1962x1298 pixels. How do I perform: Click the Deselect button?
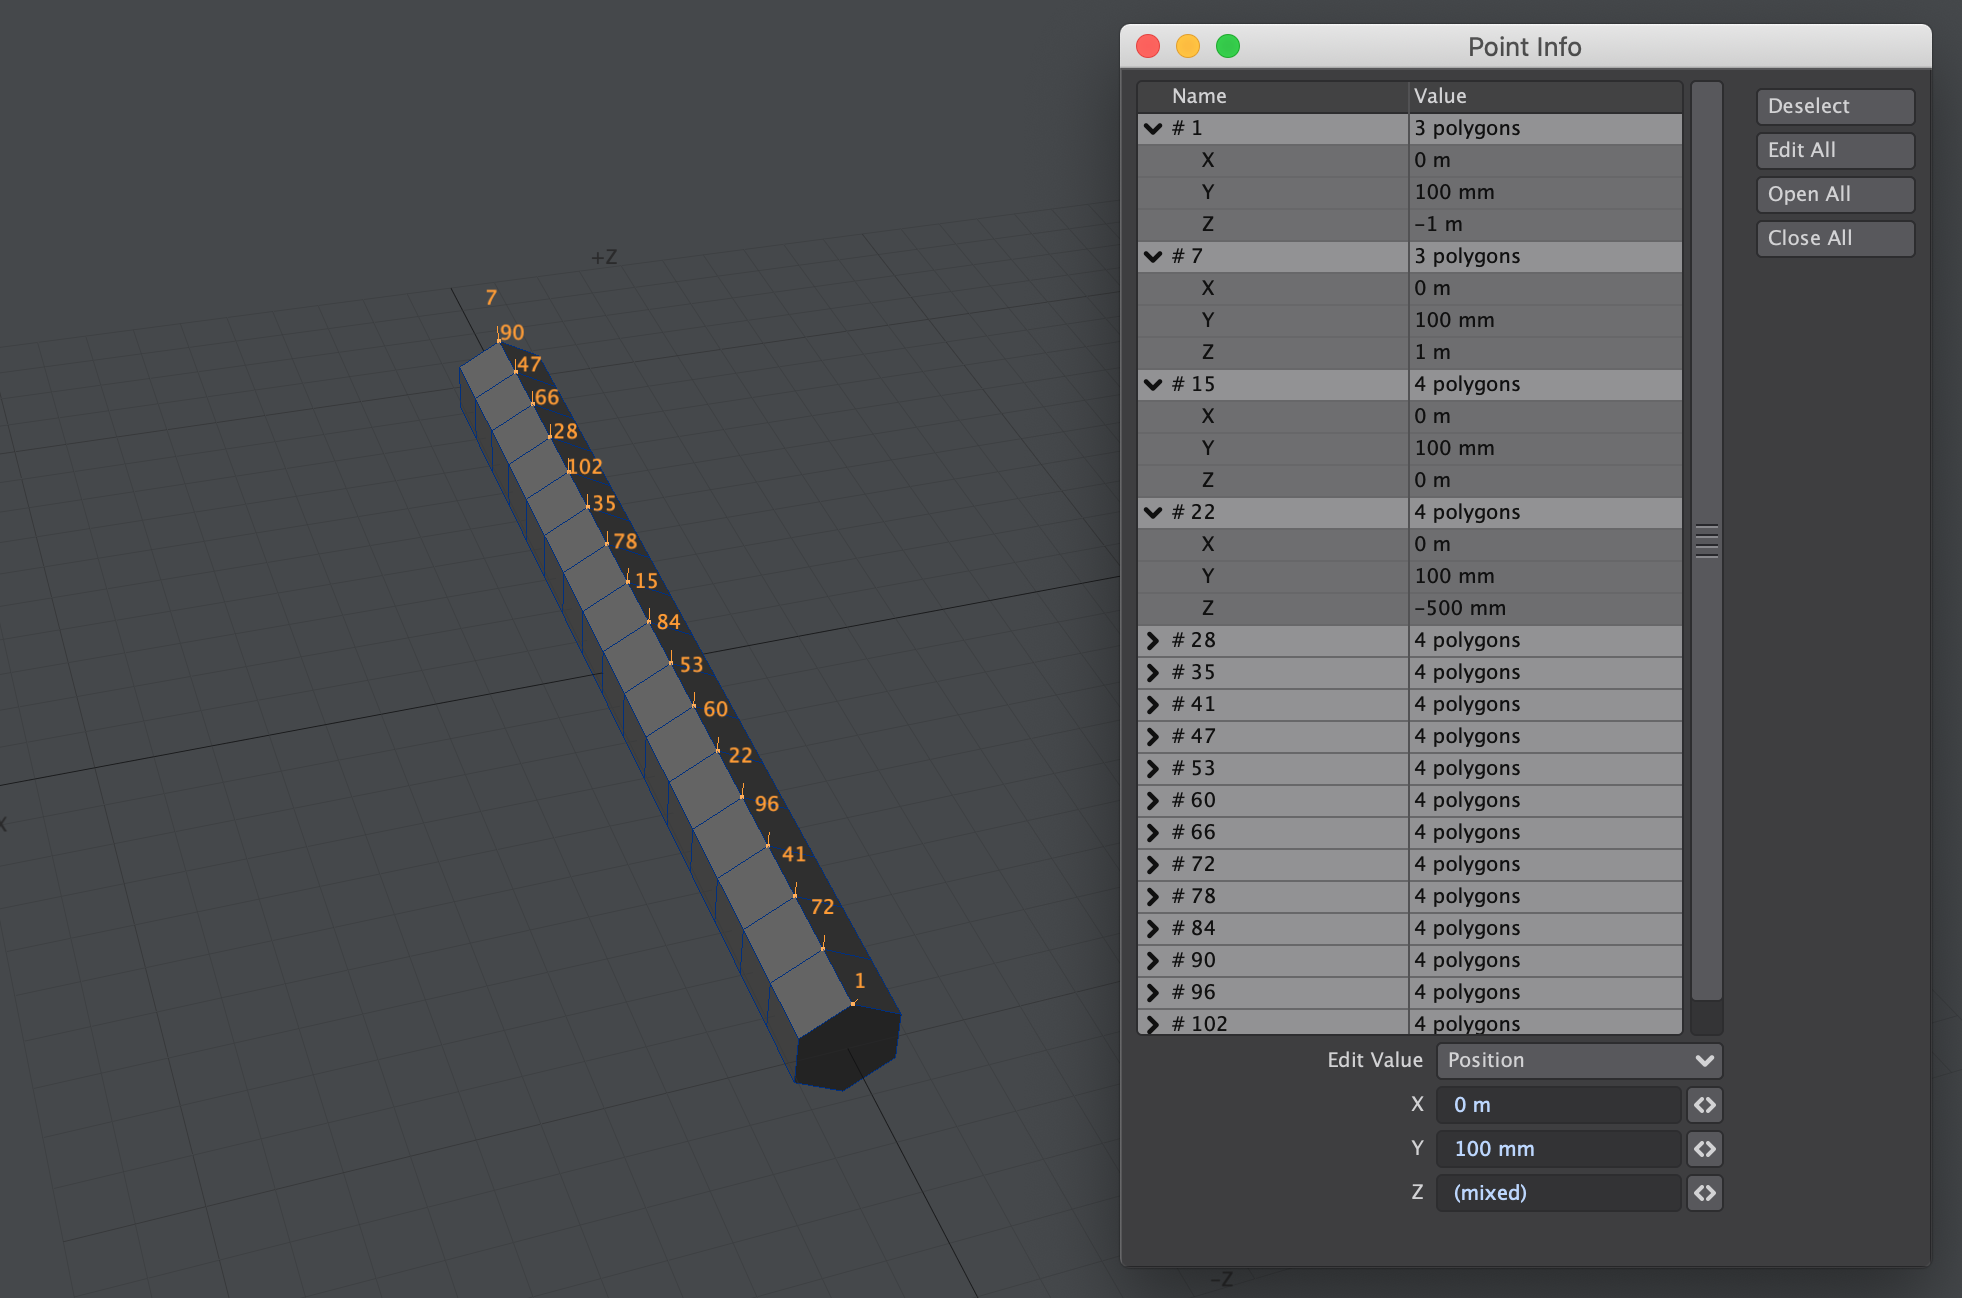[x=1835, y=106]
